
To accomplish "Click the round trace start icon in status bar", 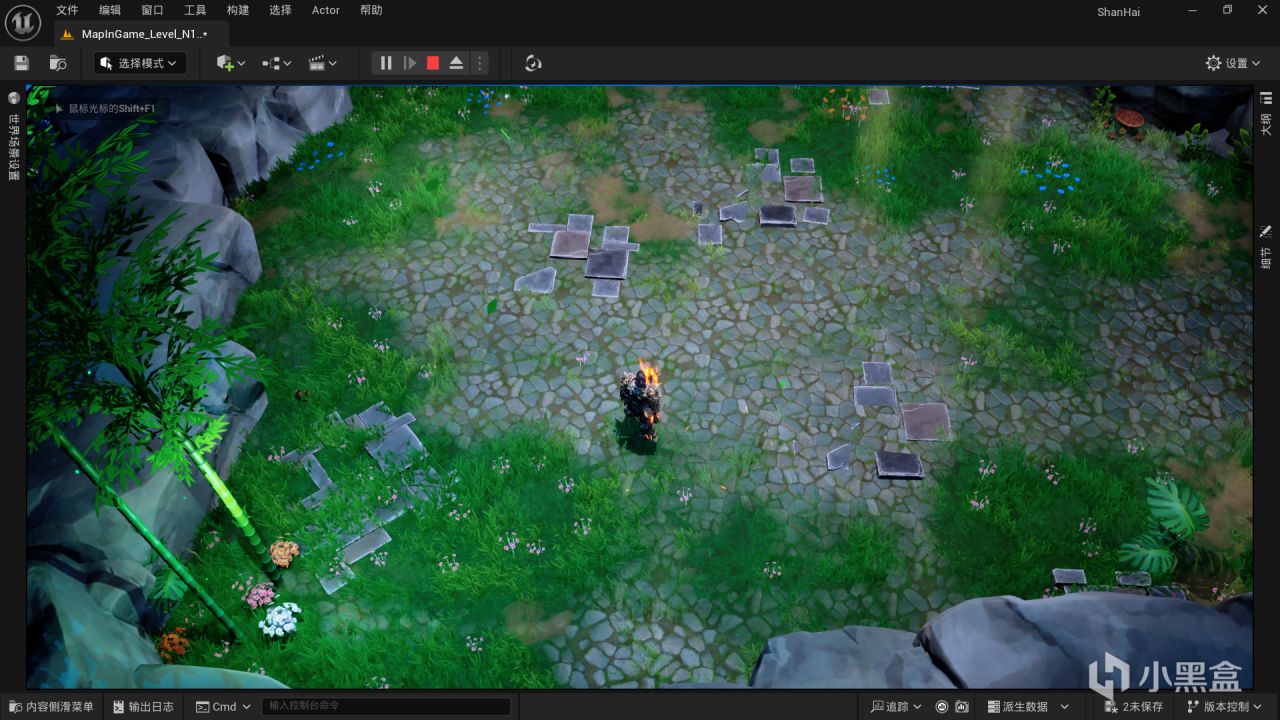I will pos(942,706).
